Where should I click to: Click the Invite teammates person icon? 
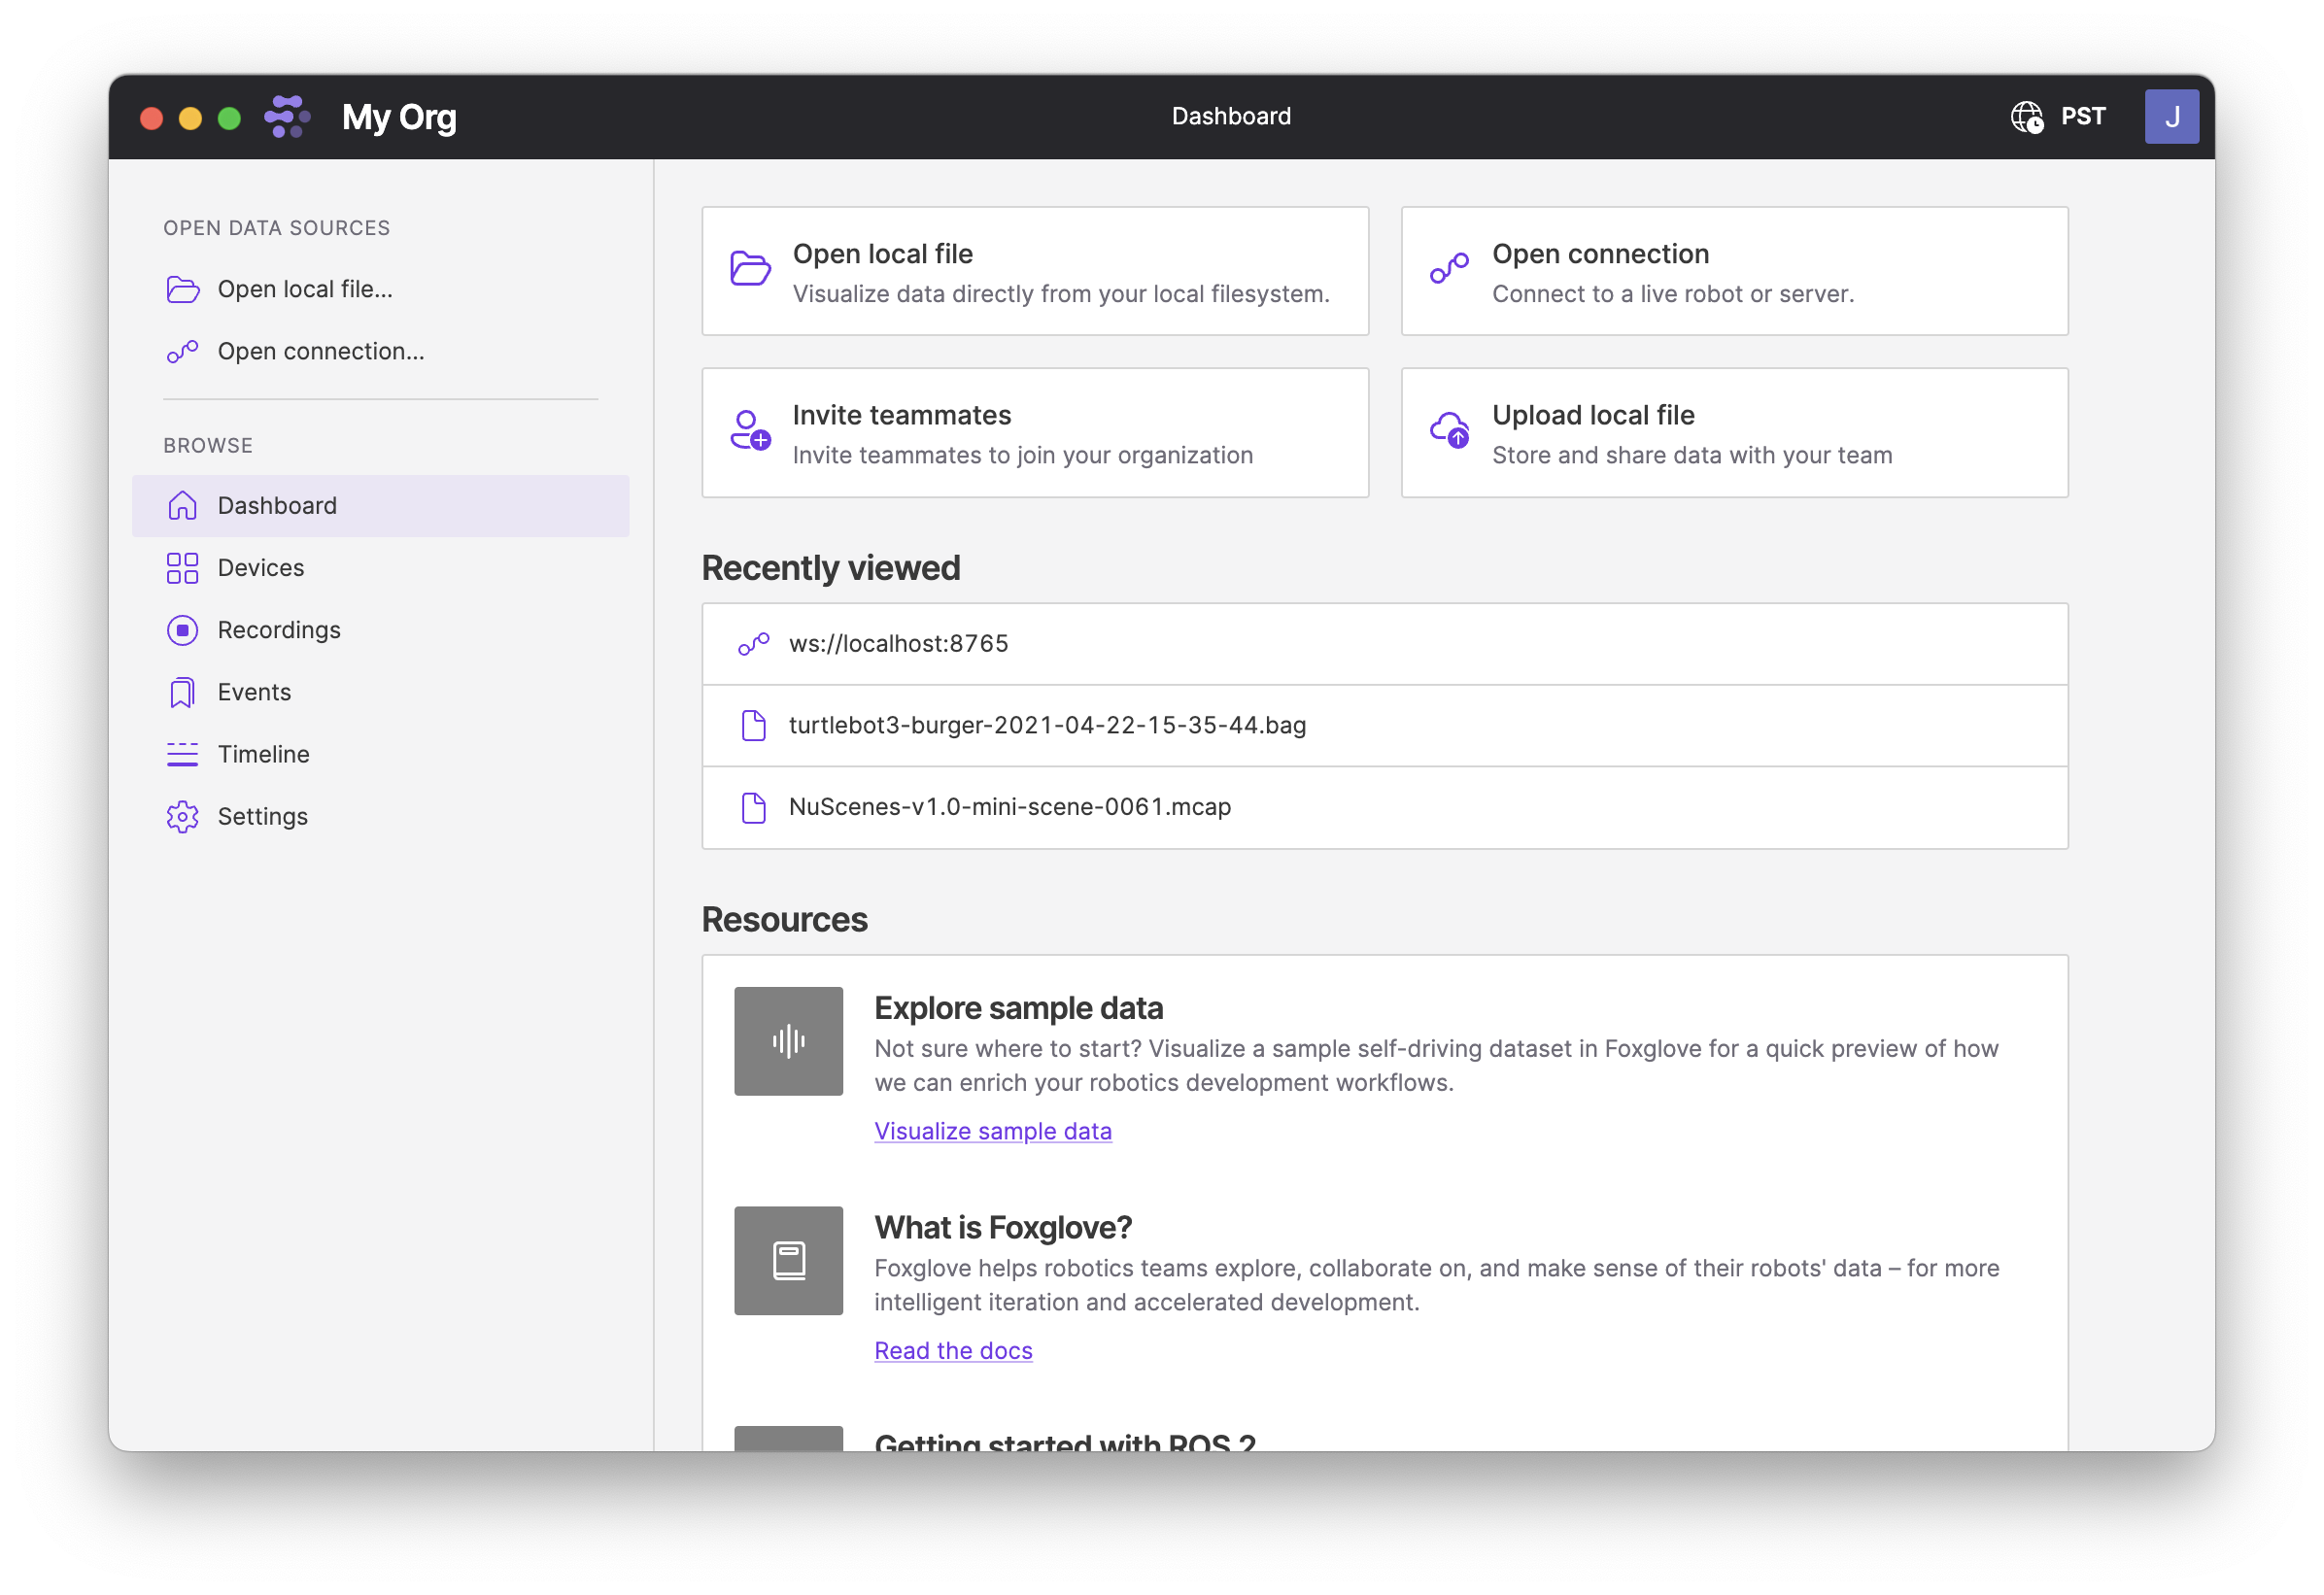click(x=749, y=431)
